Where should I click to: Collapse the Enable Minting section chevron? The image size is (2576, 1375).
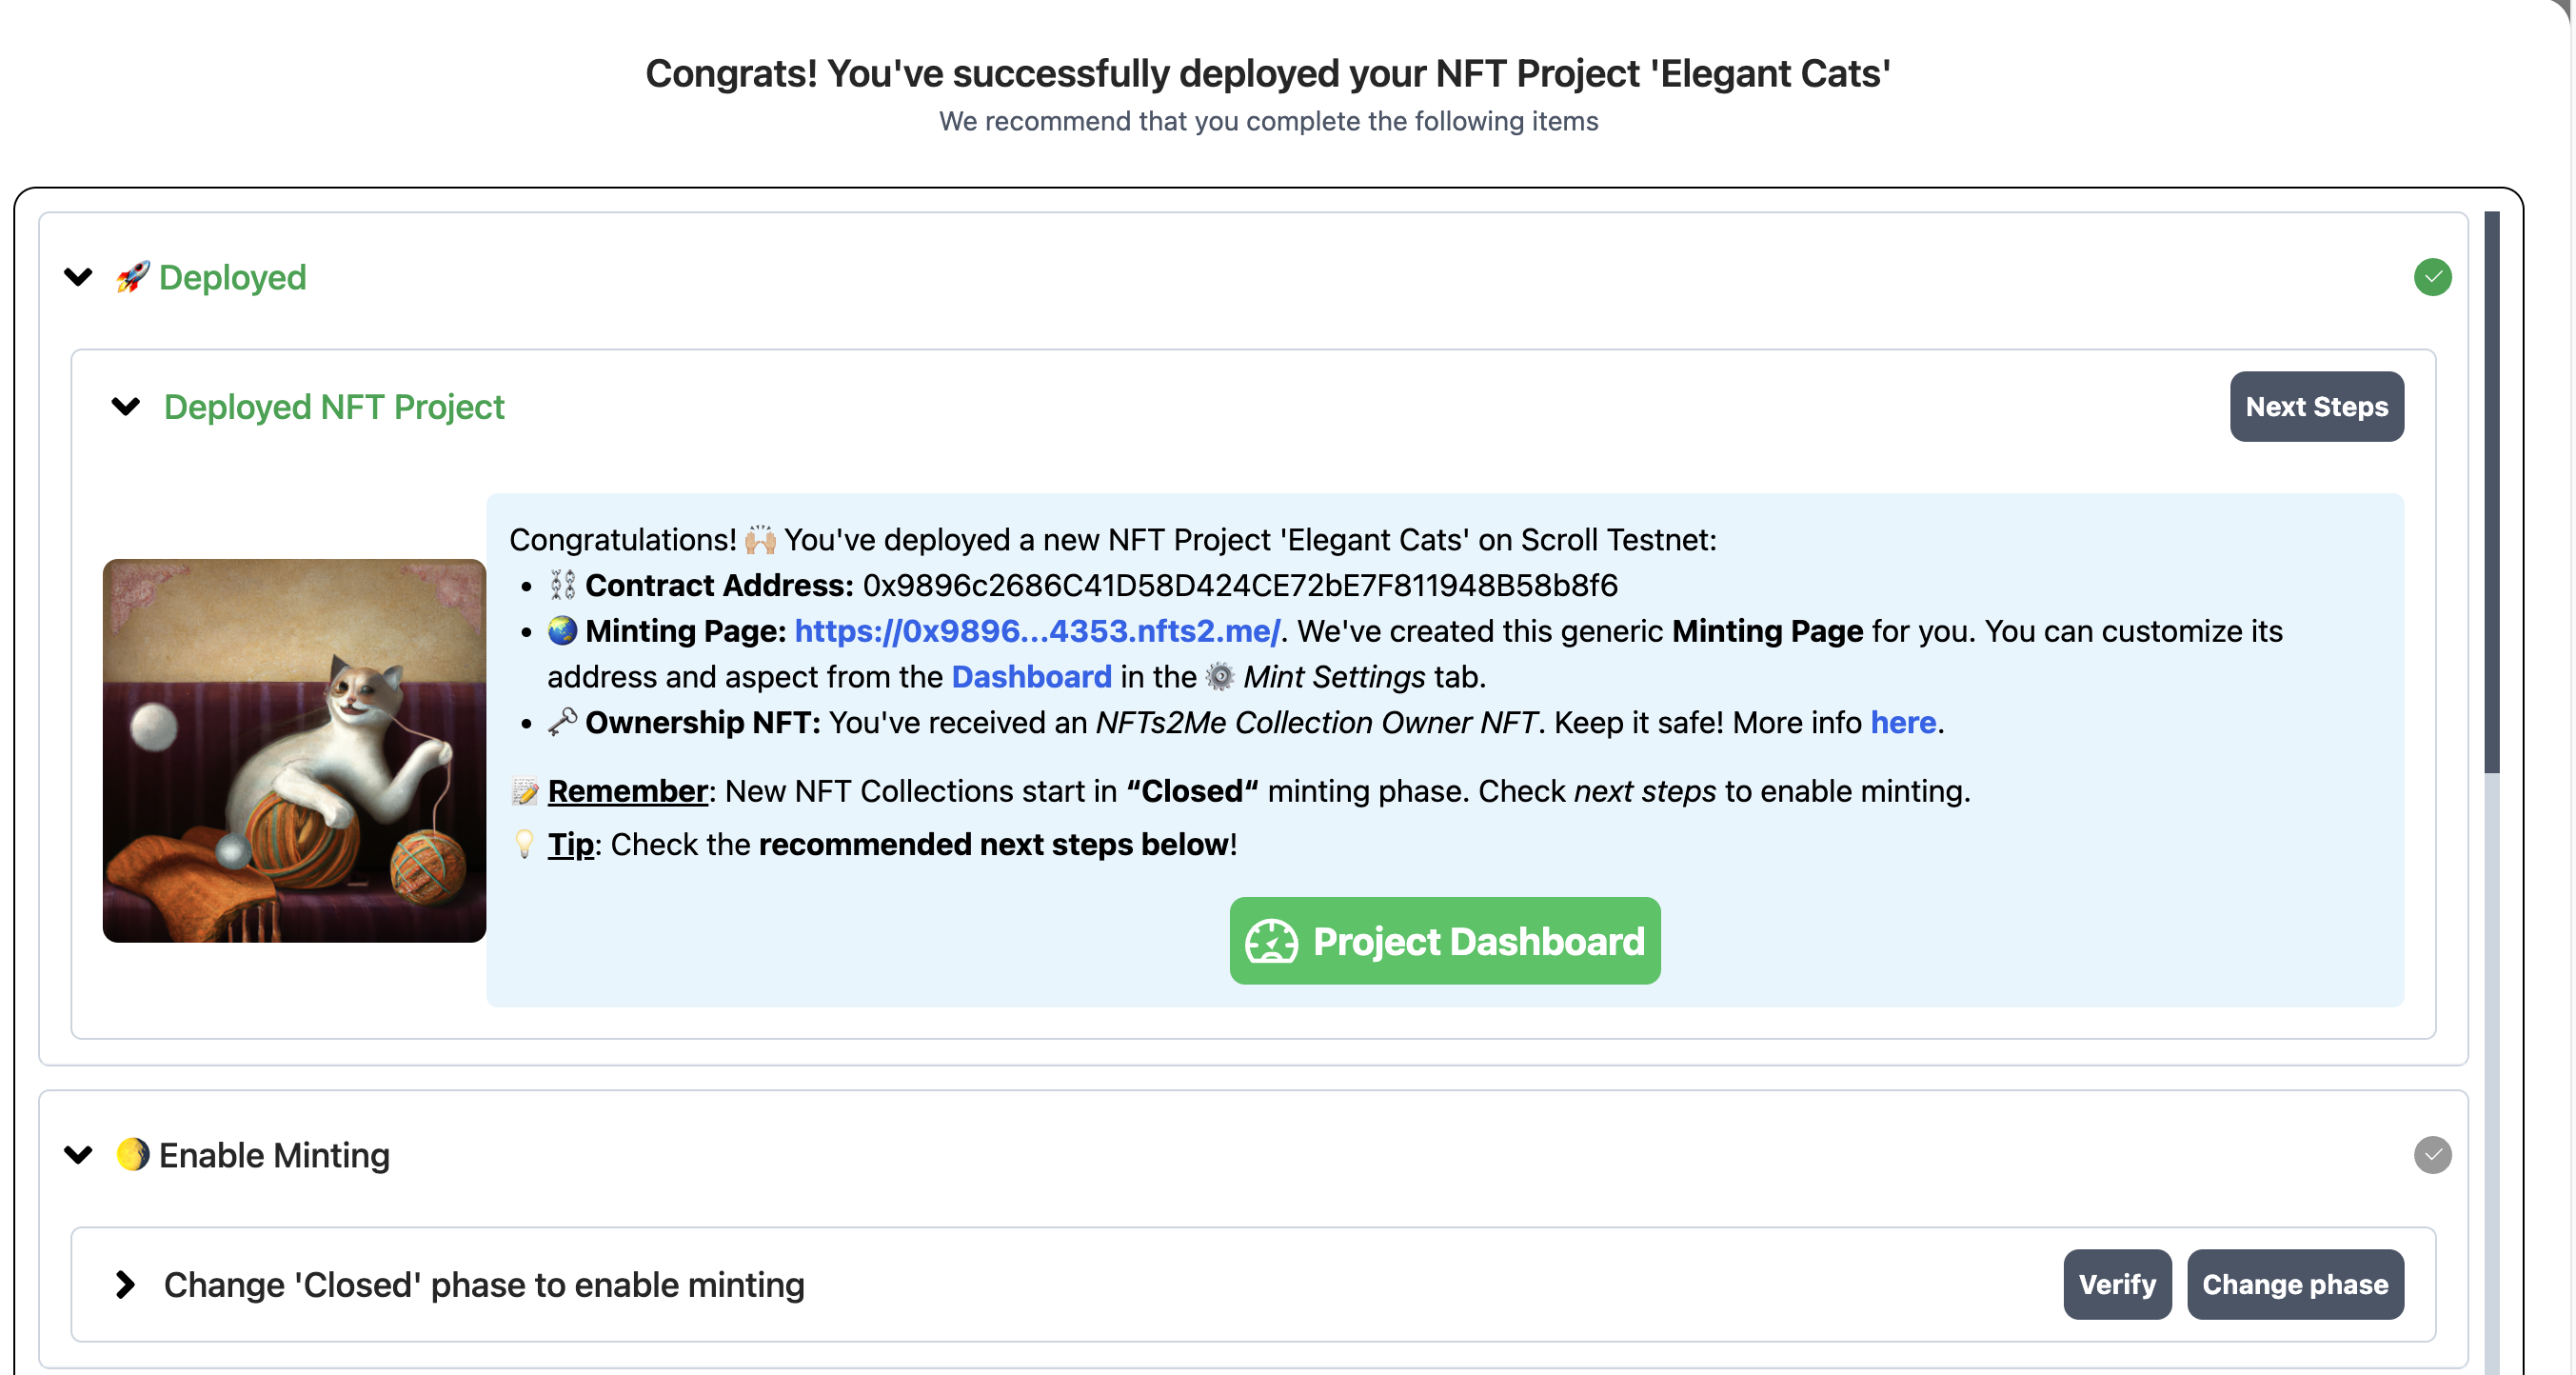click(x=78, y=1154)
